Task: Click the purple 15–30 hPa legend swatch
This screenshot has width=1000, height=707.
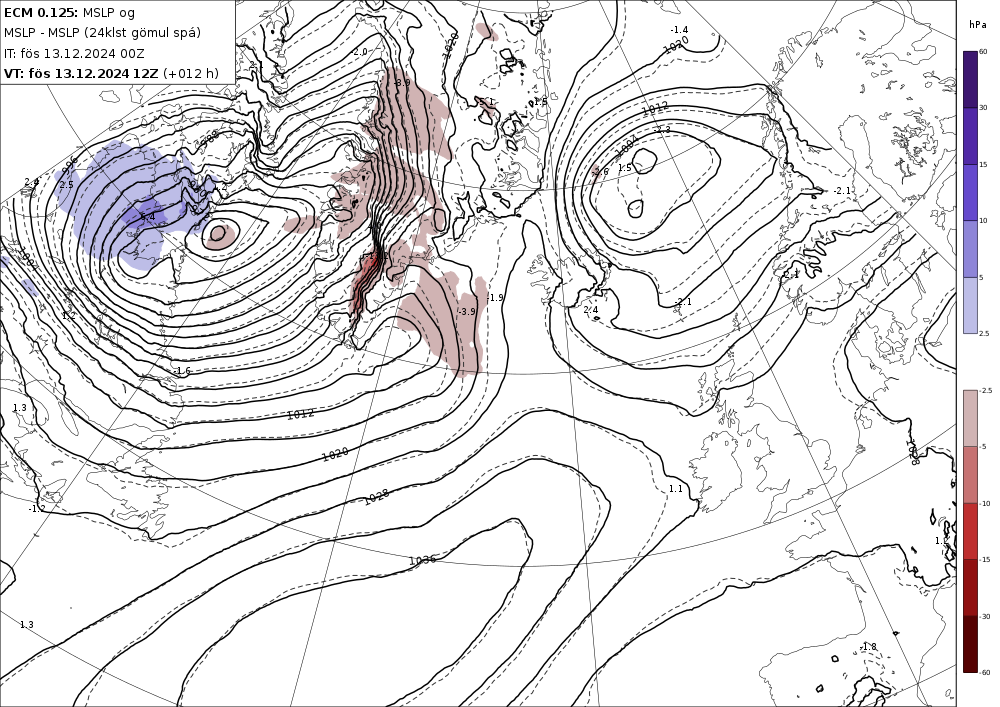Action: point(970,136)
